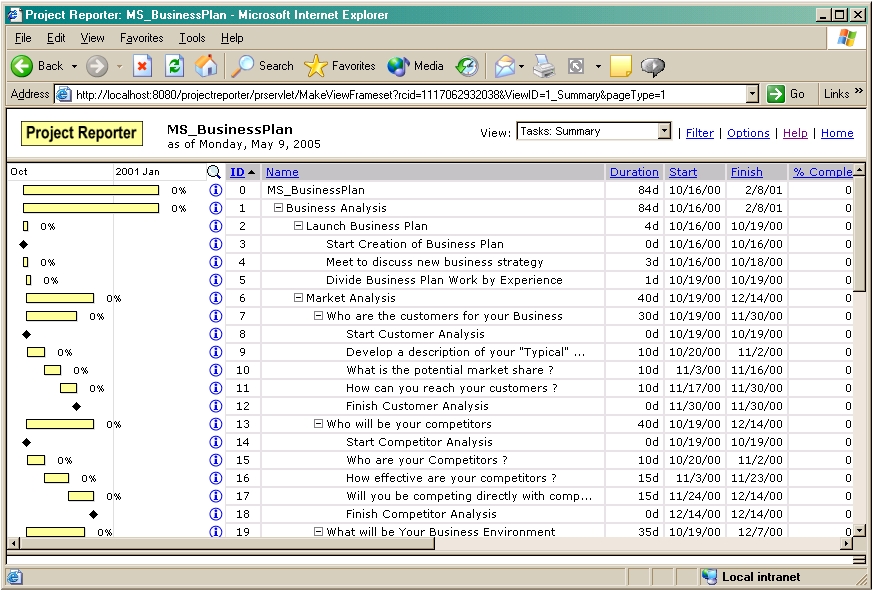Click the Gantt bar for Business Analysis
The image size is (873, 590).
[x=91, y=208]
